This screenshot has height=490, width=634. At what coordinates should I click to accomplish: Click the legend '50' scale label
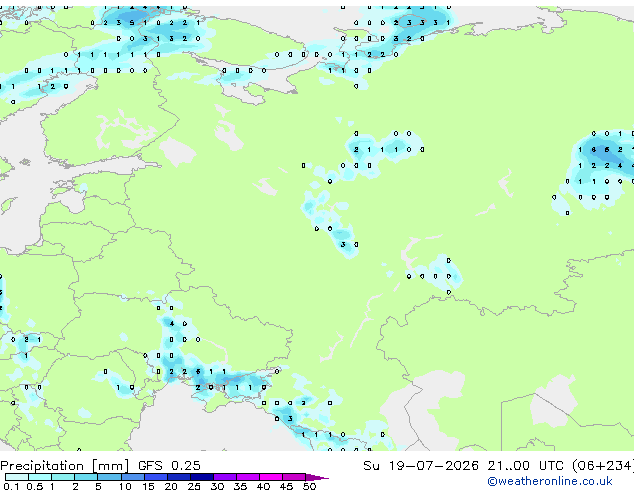(309, 486)
